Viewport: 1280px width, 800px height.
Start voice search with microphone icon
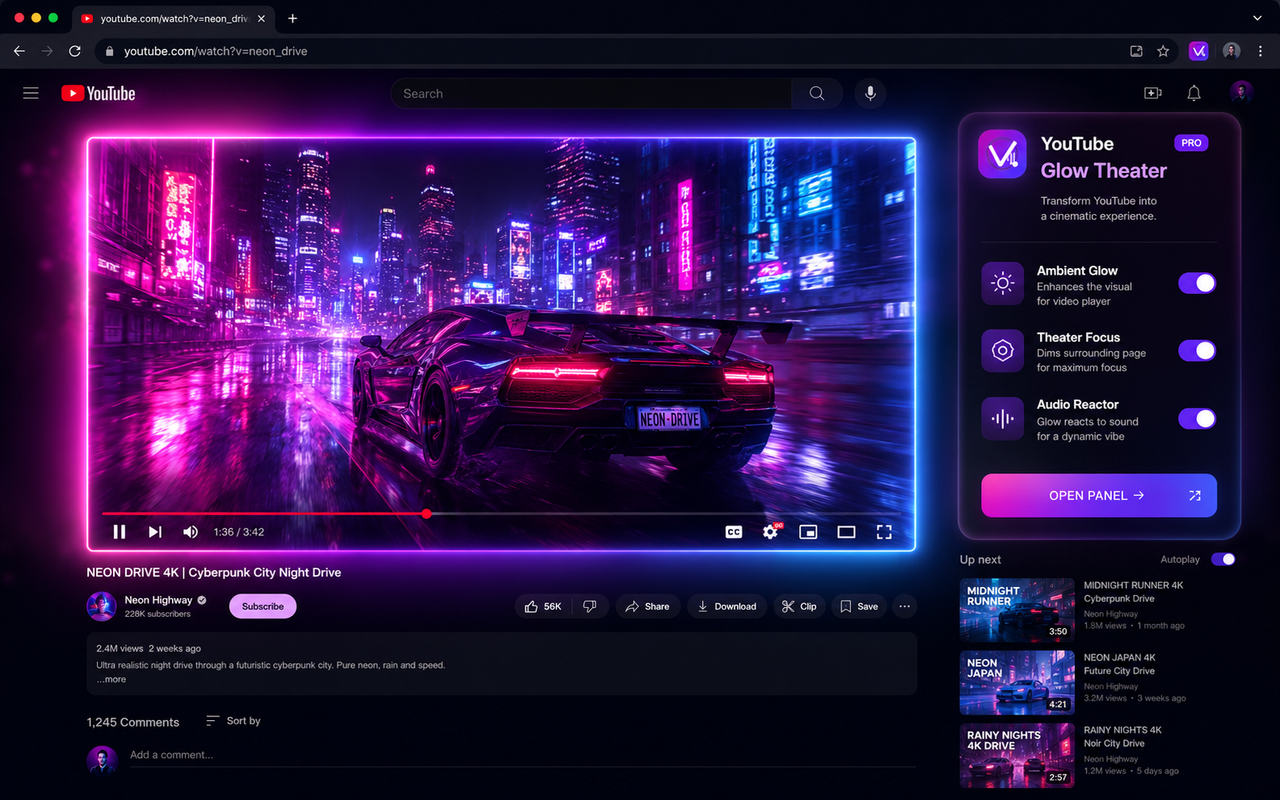(x=870, y=93)
